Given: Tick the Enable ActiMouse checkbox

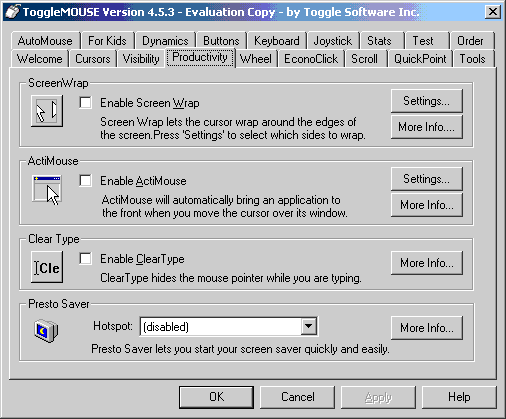Looking at the screenshot, I should 86,181.
